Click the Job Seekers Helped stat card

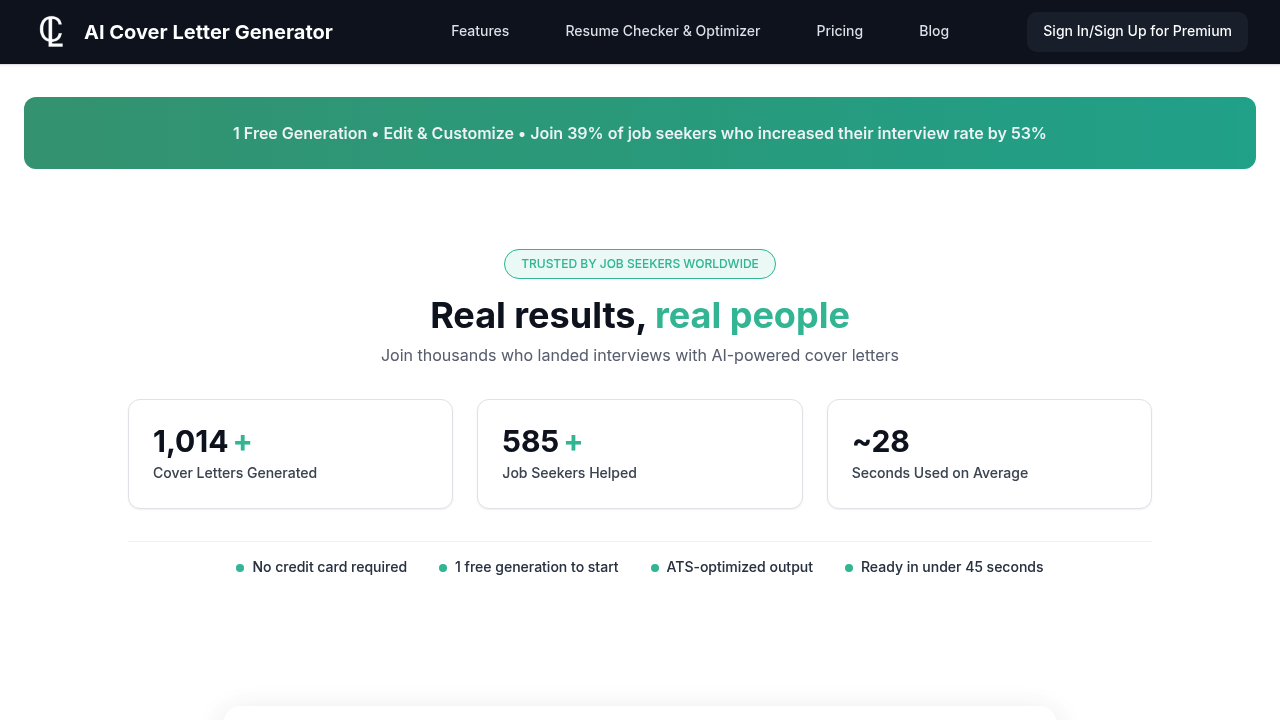(640, 453)
